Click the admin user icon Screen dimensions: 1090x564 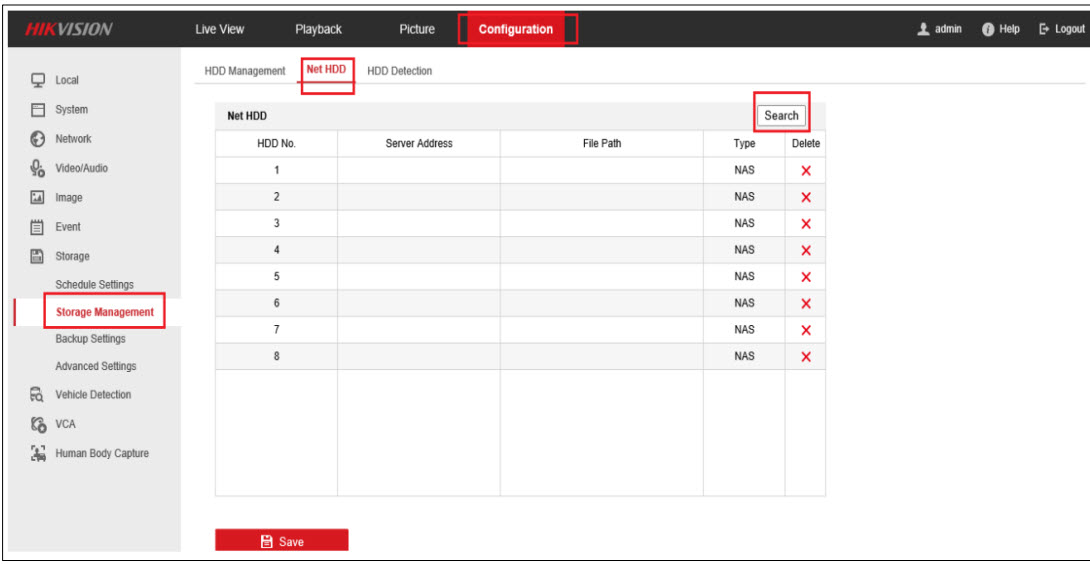[924, 29]
